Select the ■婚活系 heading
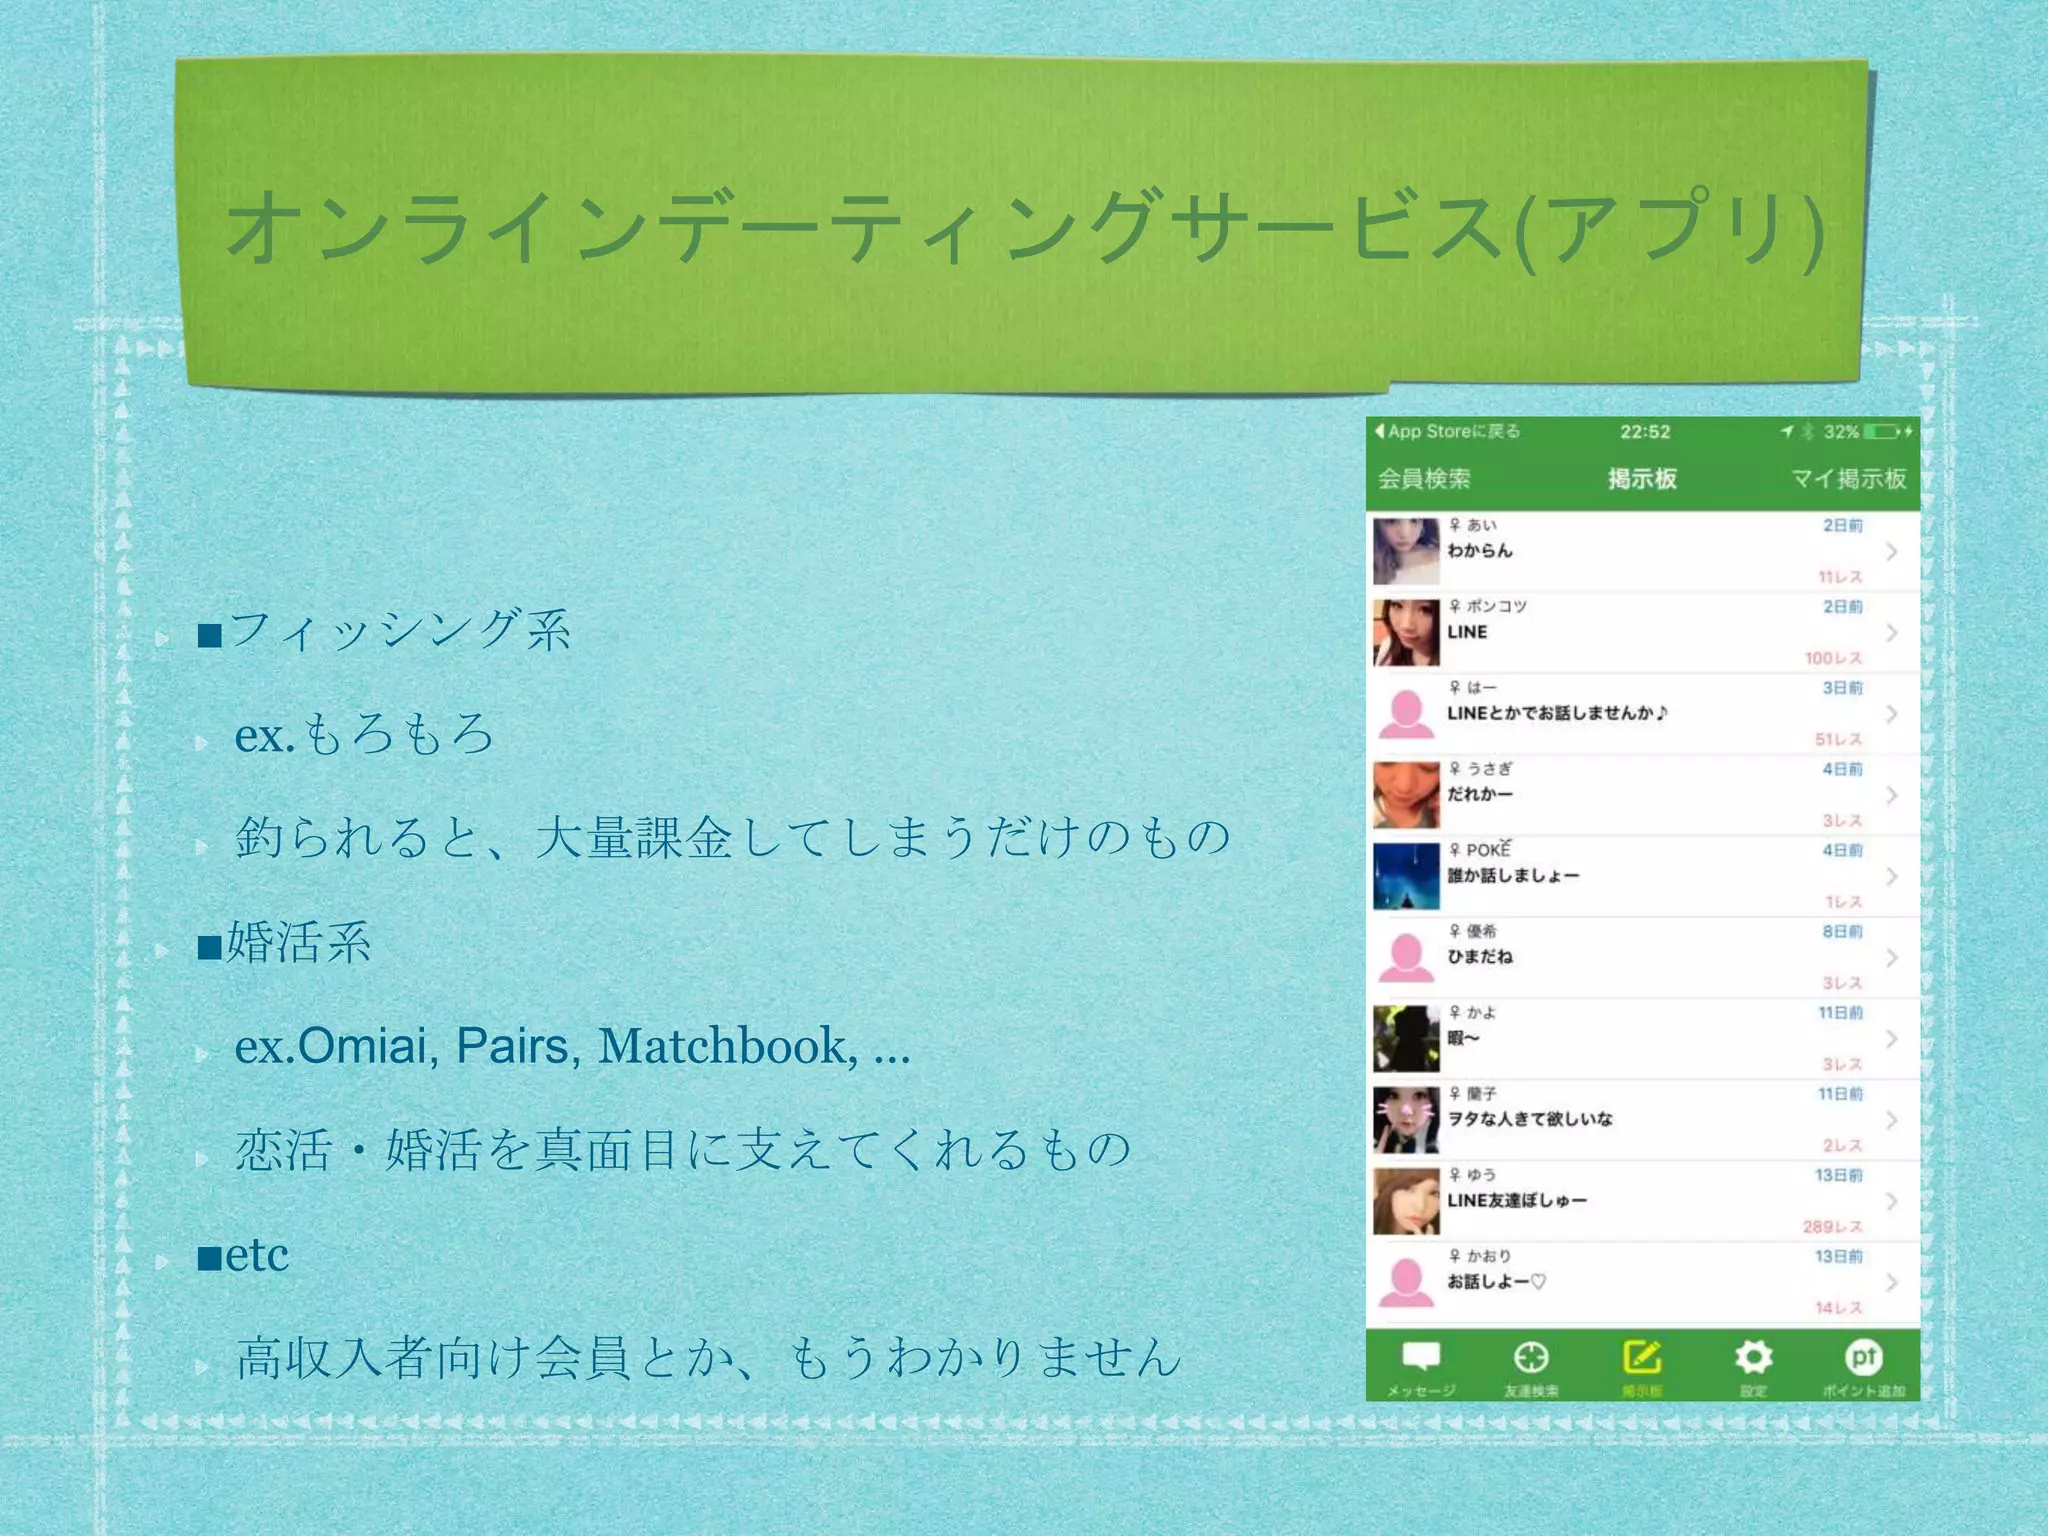Viewport: 2048px width, 1536px height. point(284,942)
